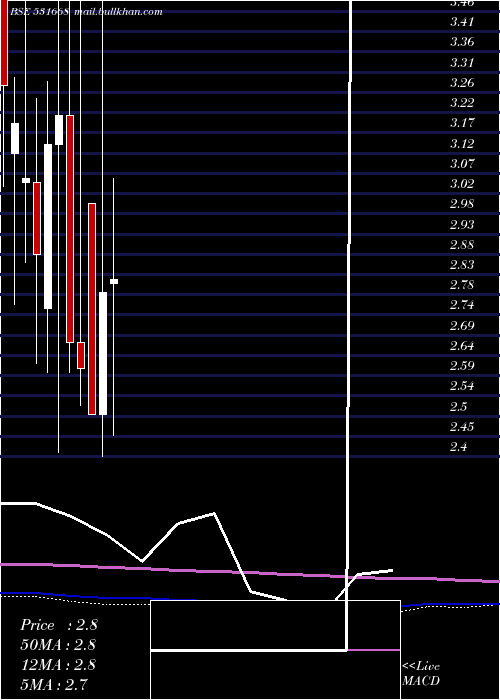Click the 2.4 price axis label
The width and height of the screenshot is (500, 700).
coord(458,446)
